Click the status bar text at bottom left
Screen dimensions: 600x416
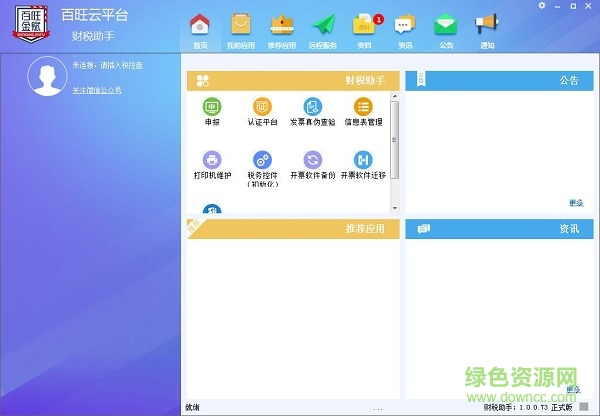click(x=192, y=407)
